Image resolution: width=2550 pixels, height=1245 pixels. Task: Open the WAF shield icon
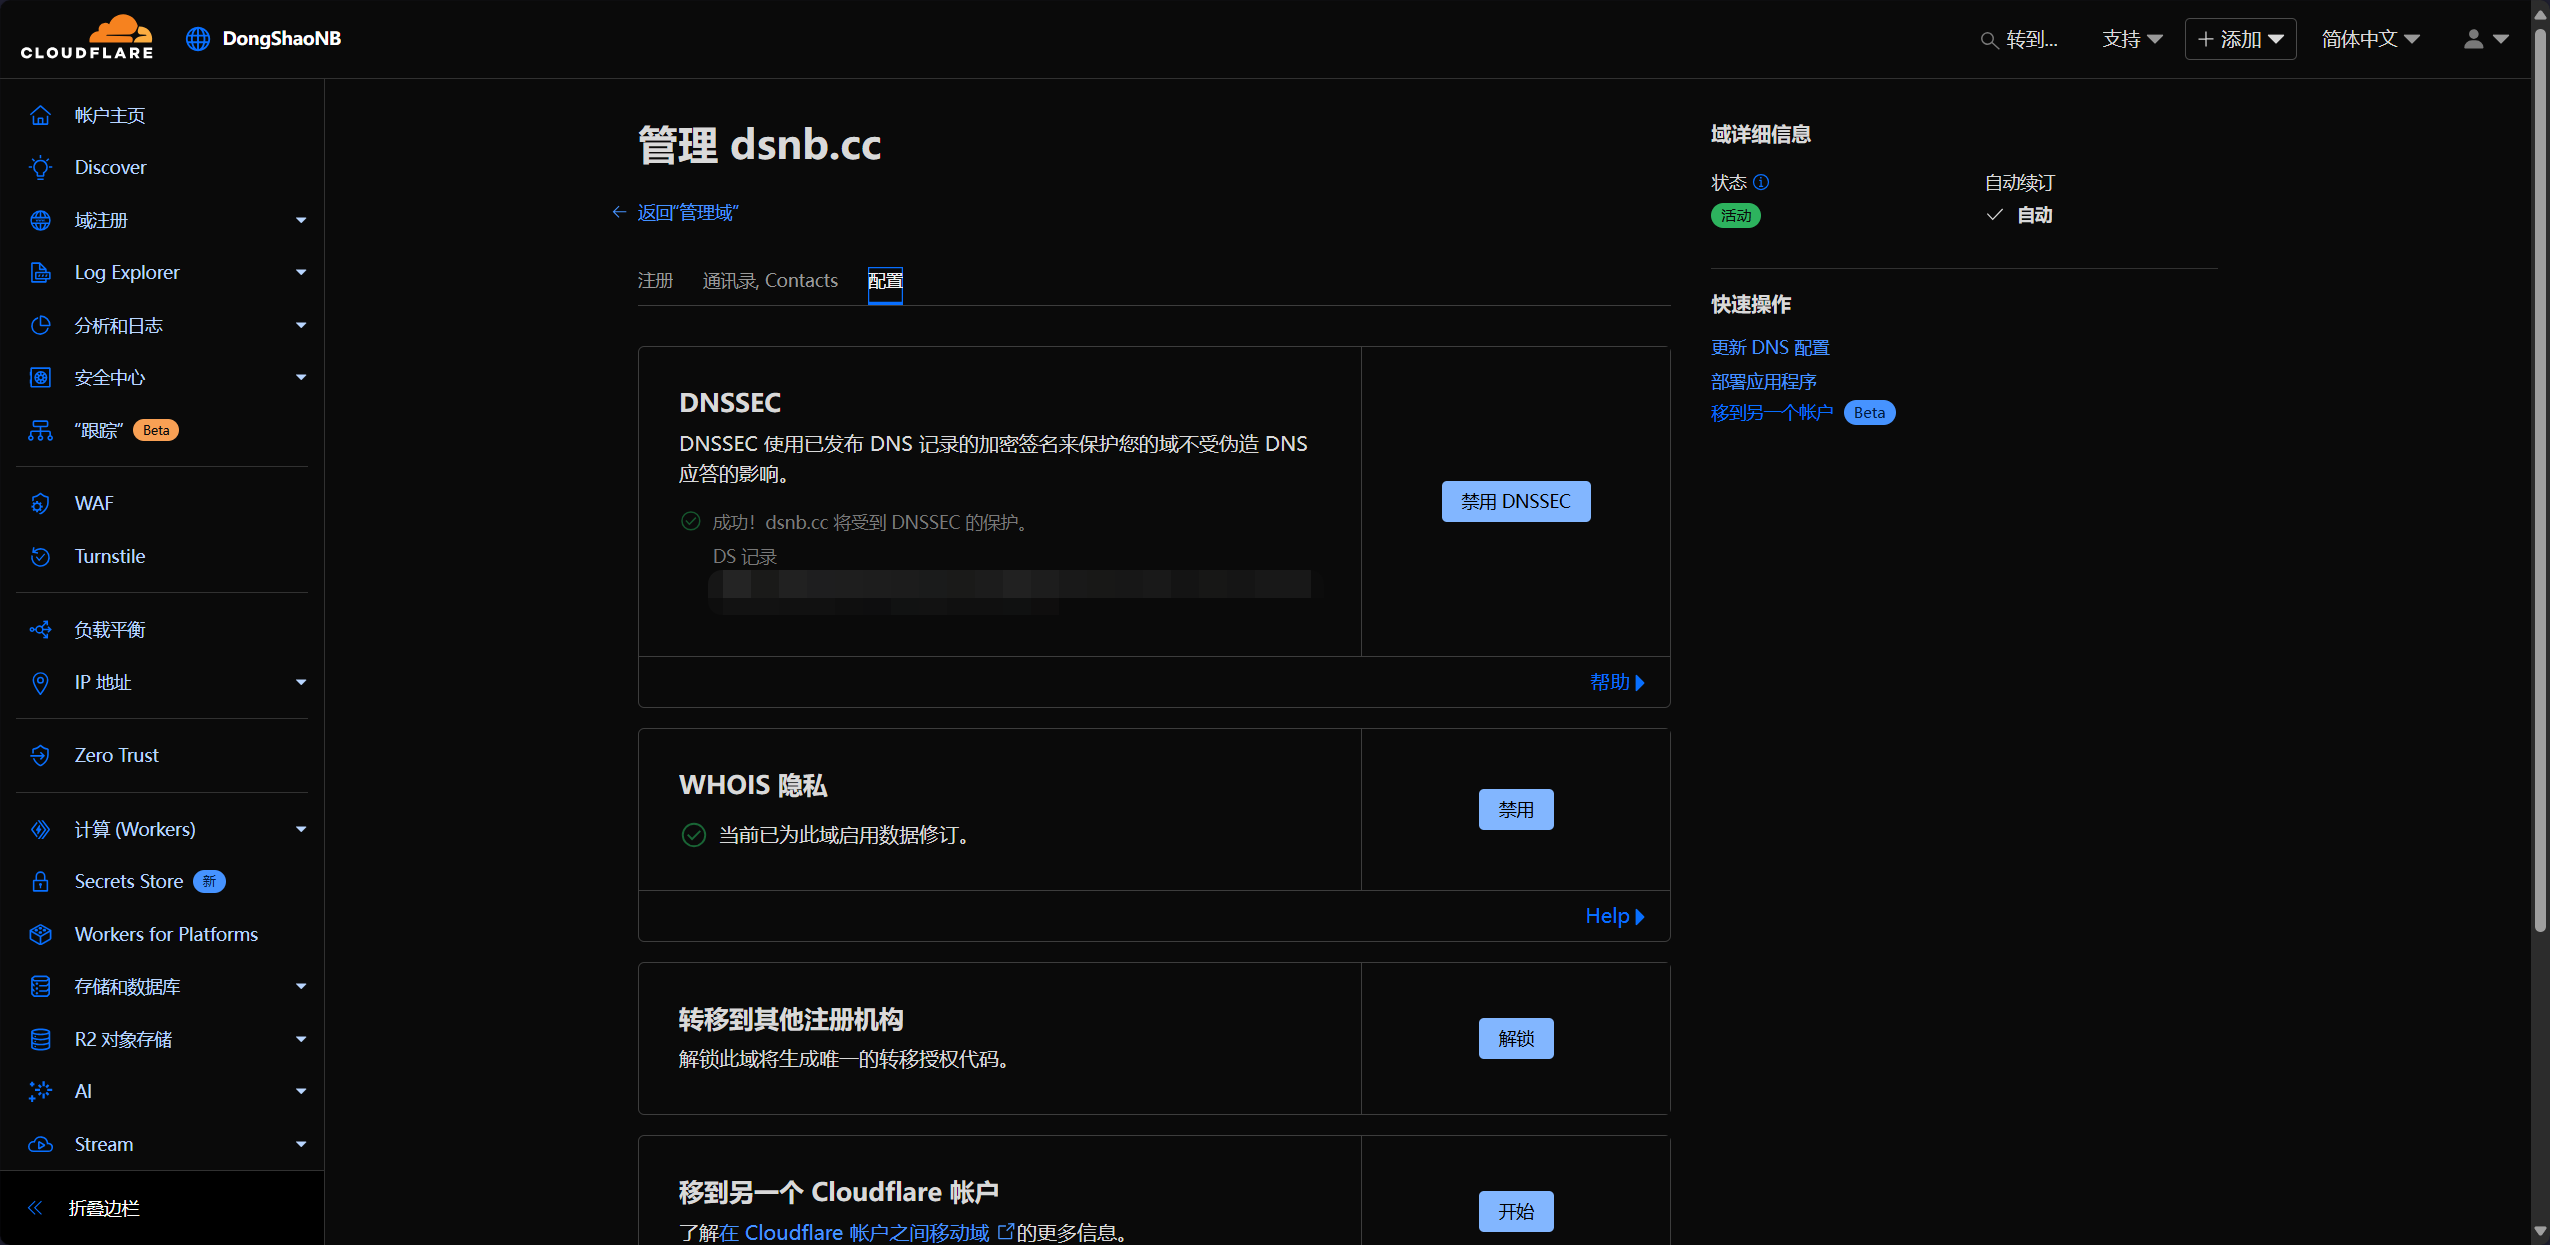[40, 503]
